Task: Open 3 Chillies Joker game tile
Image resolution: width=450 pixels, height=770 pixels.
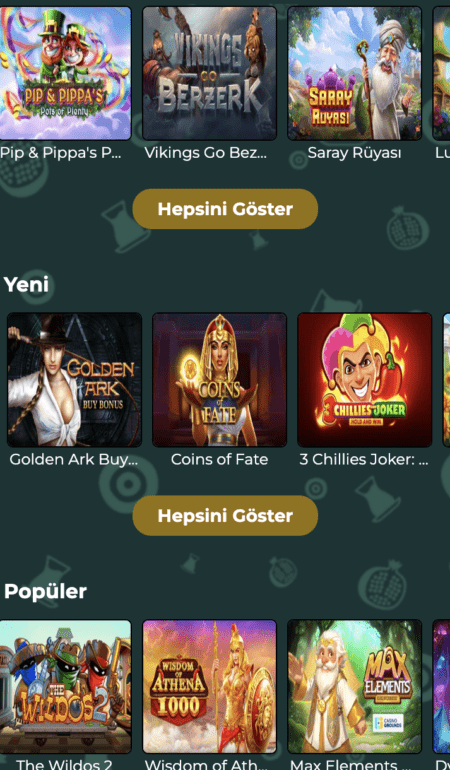Action: pyautogui.click(x=365, y=380)
